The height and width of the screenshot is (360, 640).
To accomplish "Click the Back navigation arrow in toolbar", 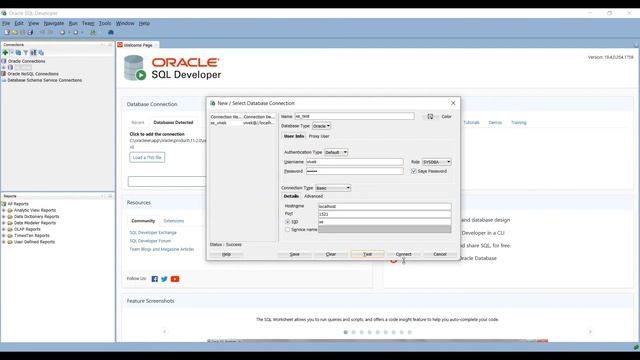I will (62, 32).
